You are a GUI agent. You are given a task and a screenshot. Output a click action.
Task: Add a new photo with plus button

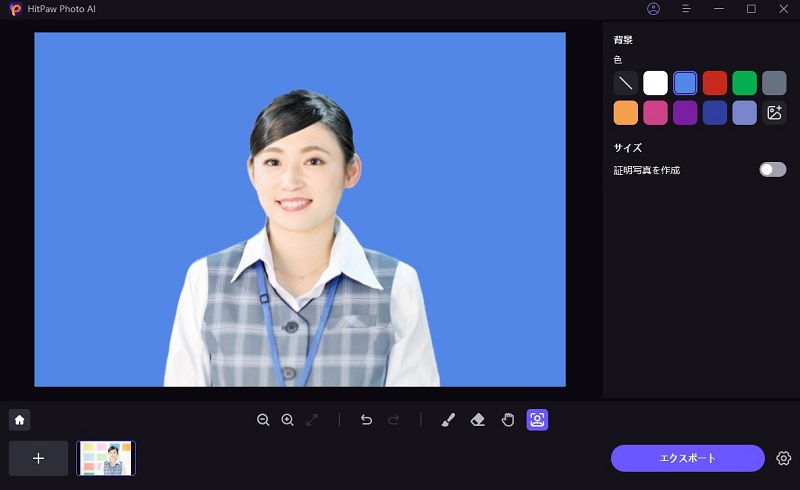38,458
